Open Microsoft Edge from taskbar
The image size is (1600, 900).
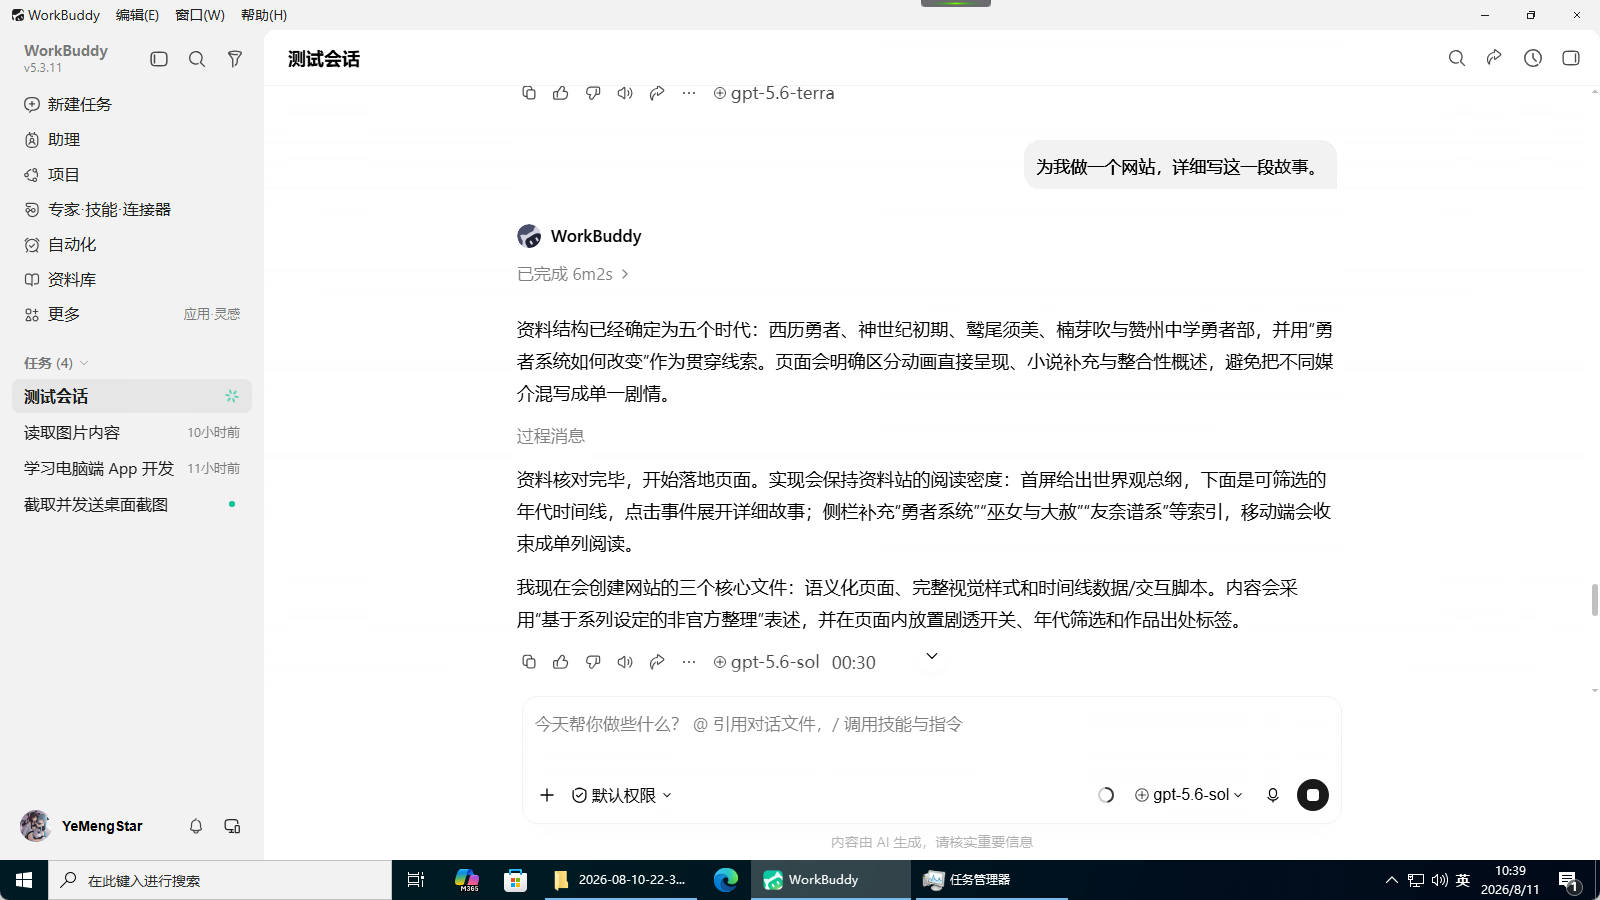[725, 880]
